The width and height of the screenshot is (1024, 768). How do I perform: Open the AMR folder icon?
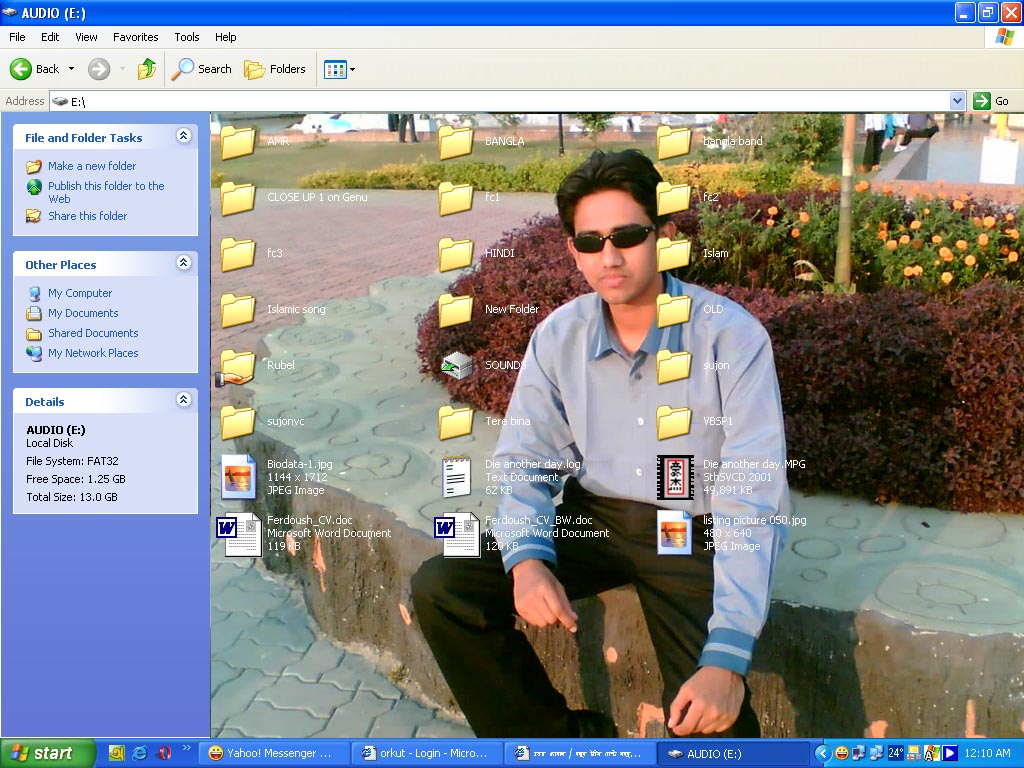(x=238, y=142)
